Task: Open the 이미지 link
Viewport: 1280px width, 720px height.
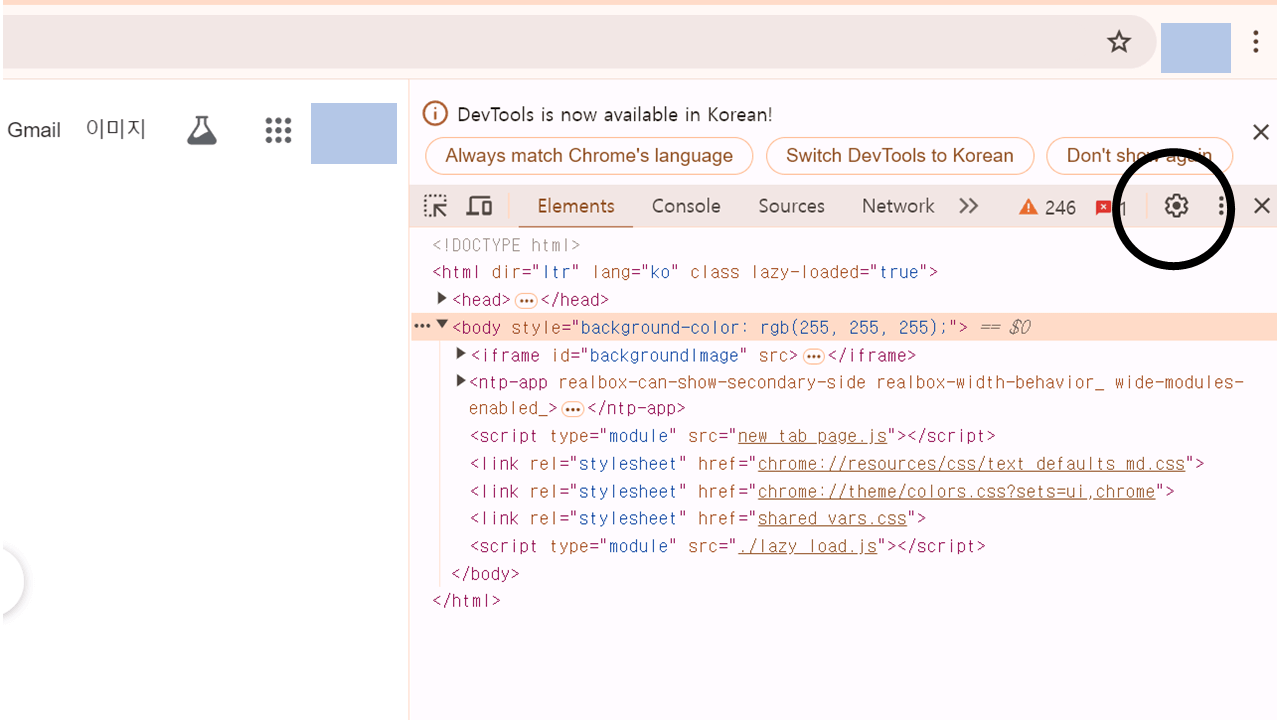Action: click(x=116, y=129)
